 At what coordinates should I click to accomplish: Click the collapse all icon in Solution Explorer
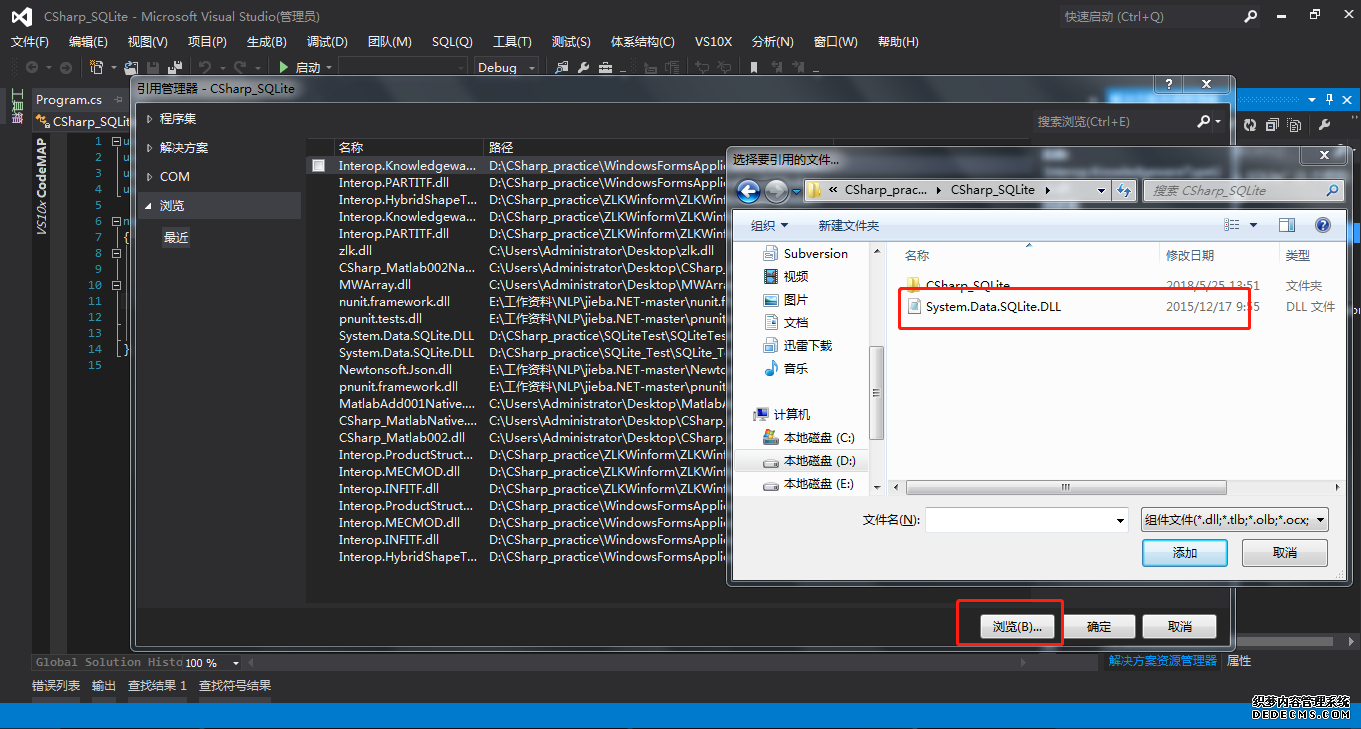(1272, 125)
